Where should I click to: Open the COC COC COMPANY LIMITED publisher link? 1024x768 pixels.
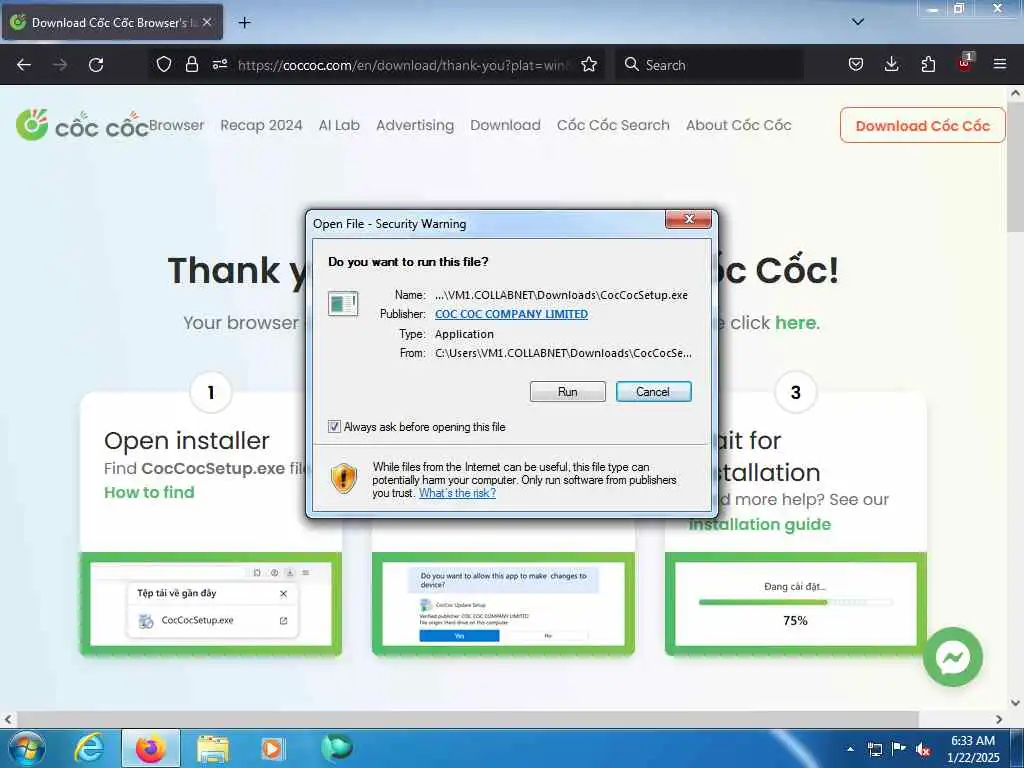pos(511,314)
